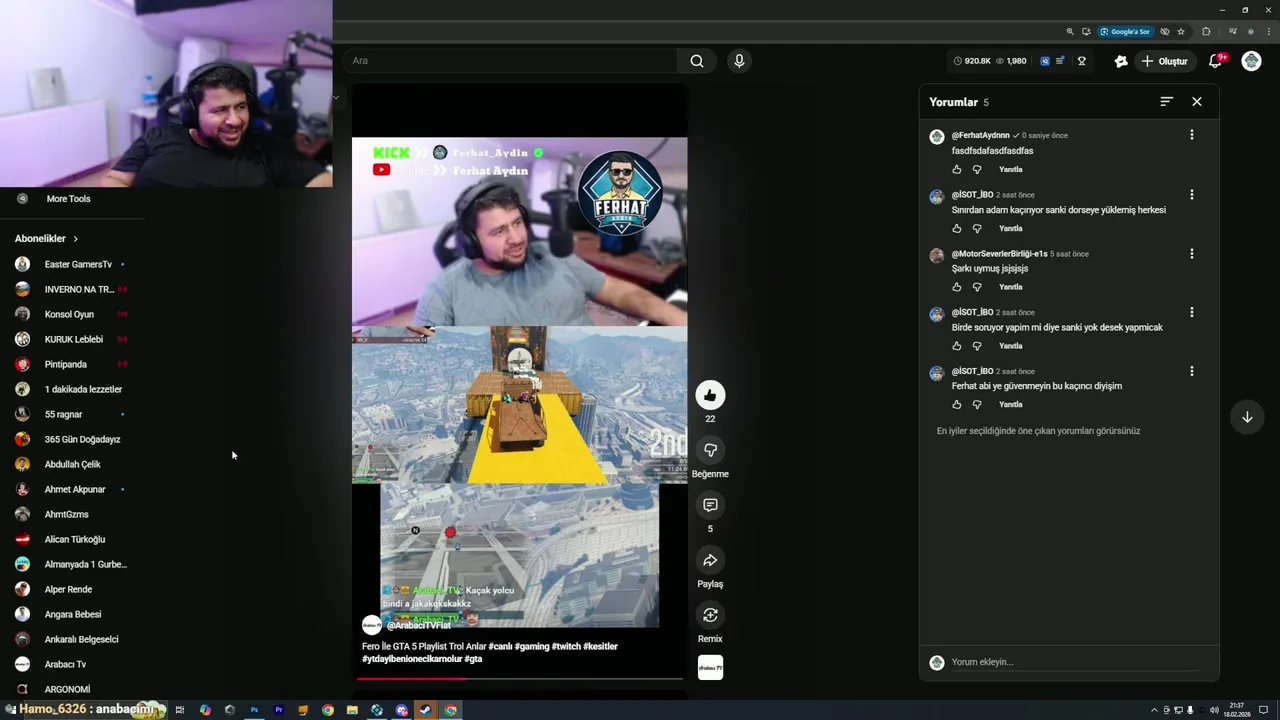Screen dimensions: 1280x720
Task: Focus the Ara search input field
Action: [510, 61]
